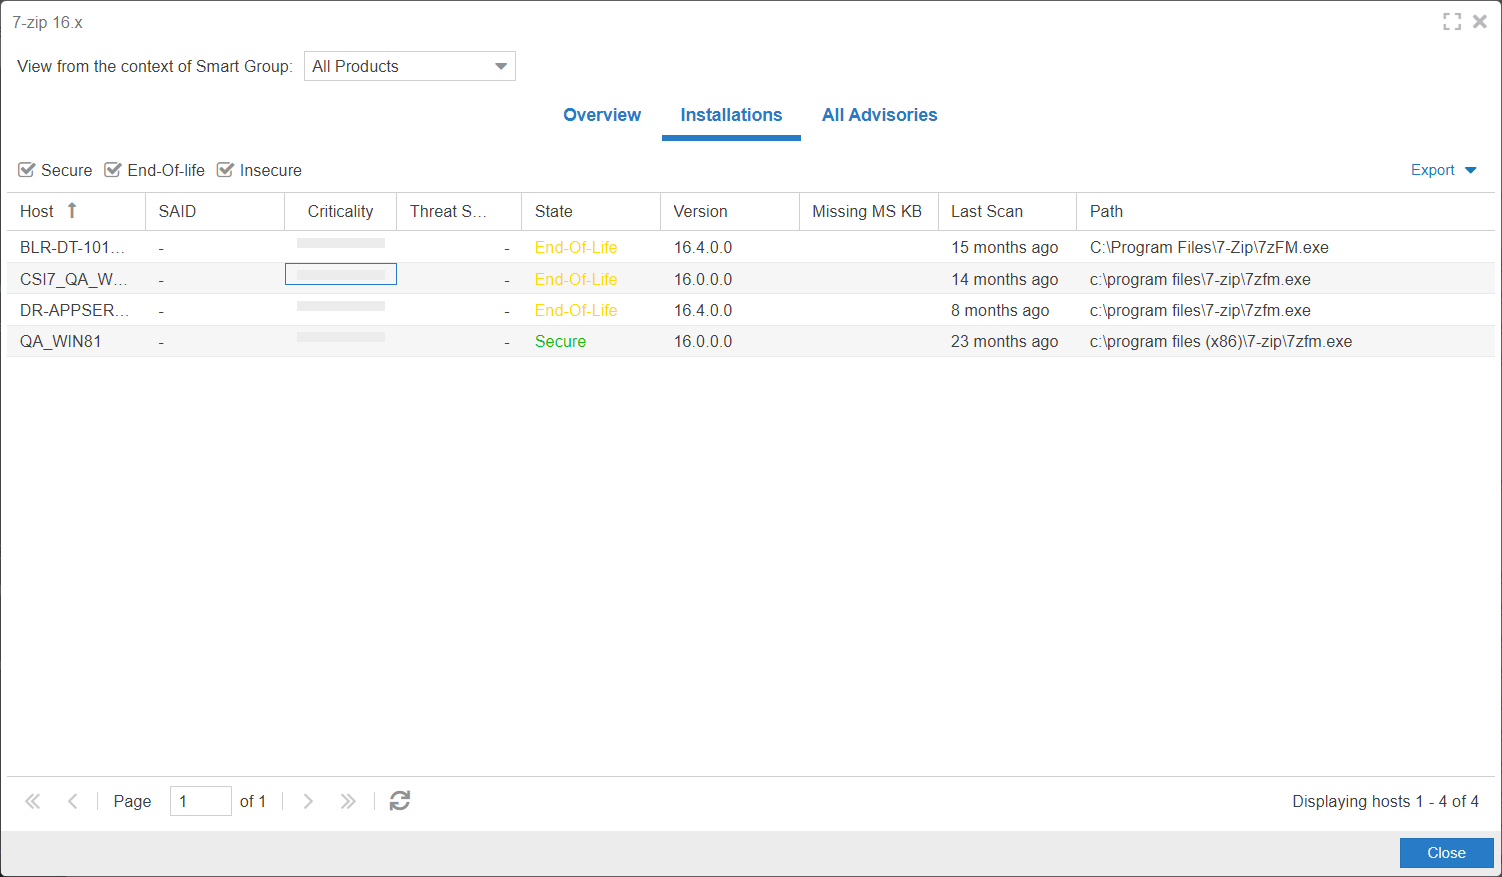Image resolution: width=1502 pixels, height=877 pixels.
Task: Click '23 months ago' last scan cell
Action: coord(1004,341)
